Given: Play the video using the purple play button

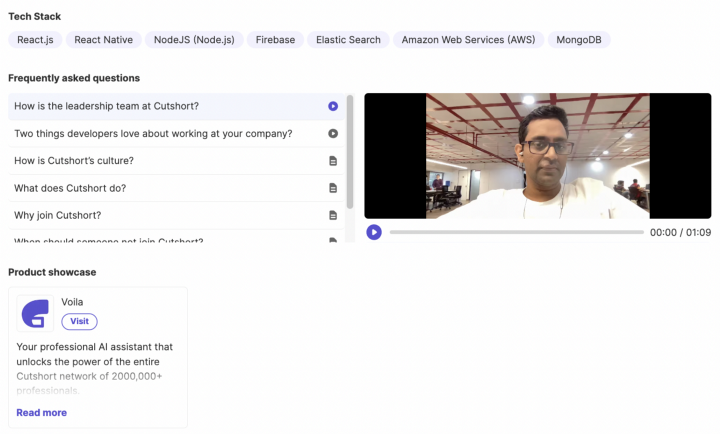Looking at the screenshot, I should (x=374, y=232).
